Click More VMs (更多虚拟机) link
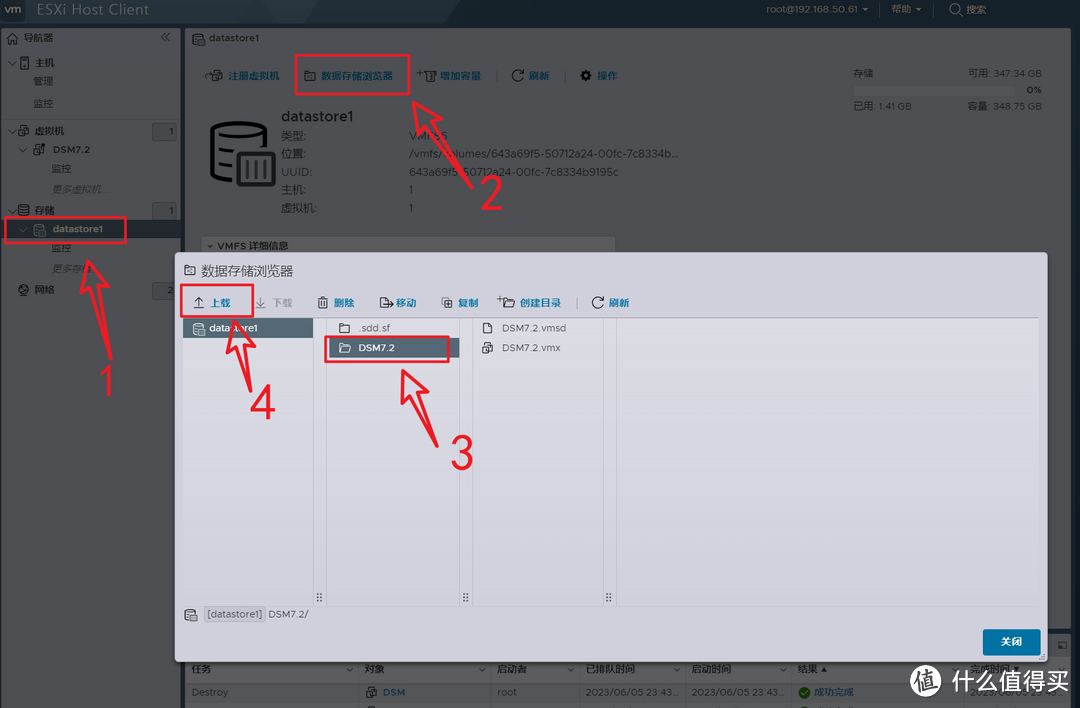The image size is (1080, 708). click(x=81, y=189)
